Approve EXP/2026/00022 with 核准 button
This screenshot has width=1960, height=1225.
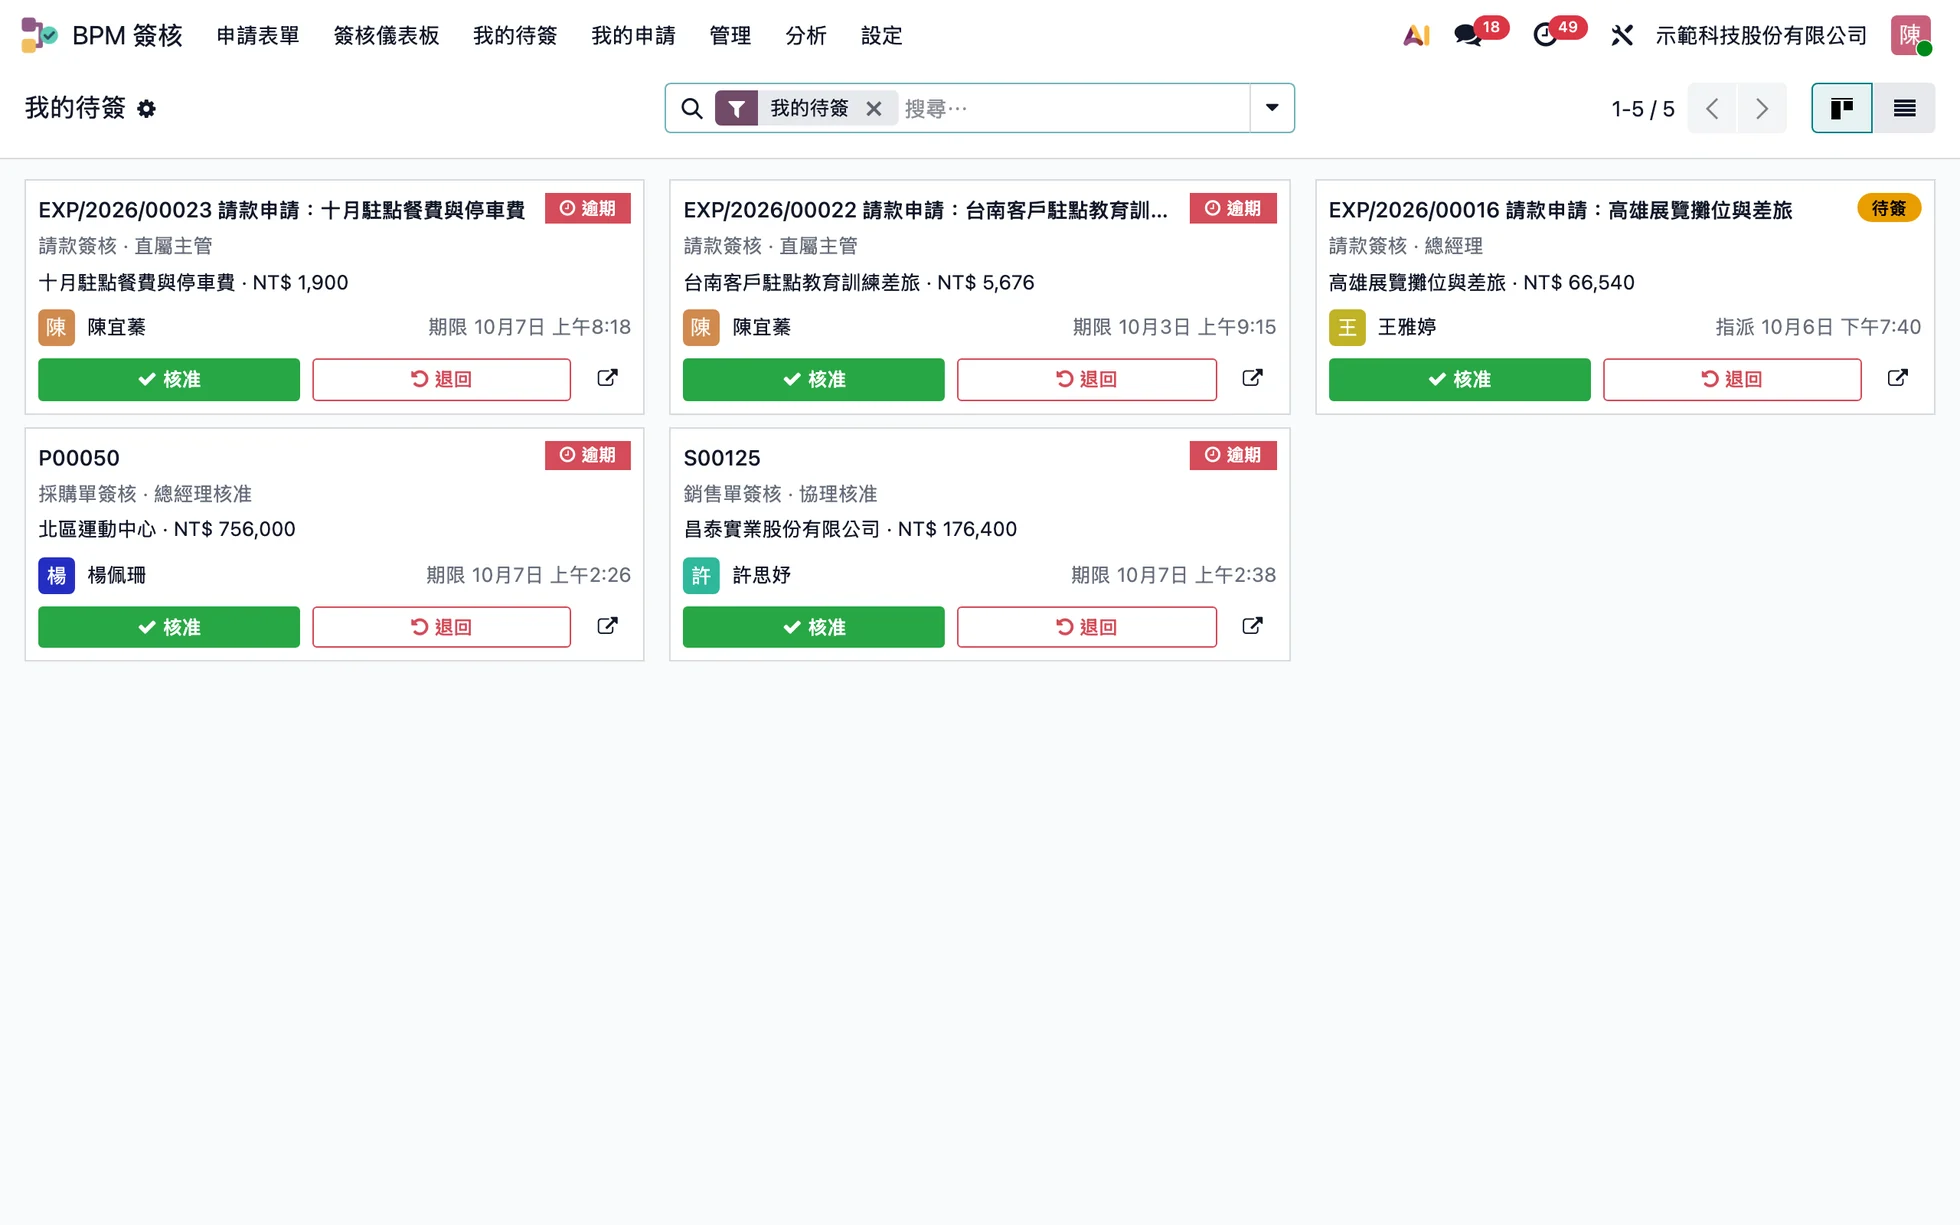[814, 379]
